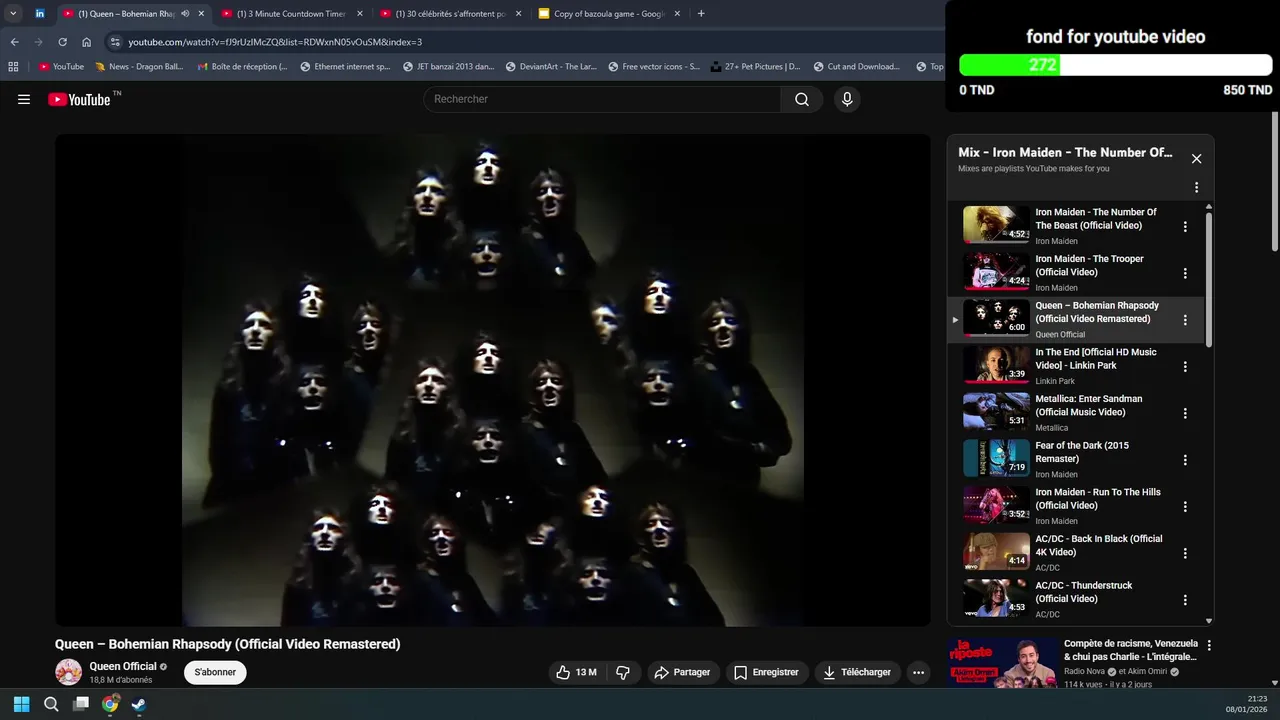Select AC/DC Thunderstruck playlist title
The width and height of the screenshot is (1280, 720).
1084,592
